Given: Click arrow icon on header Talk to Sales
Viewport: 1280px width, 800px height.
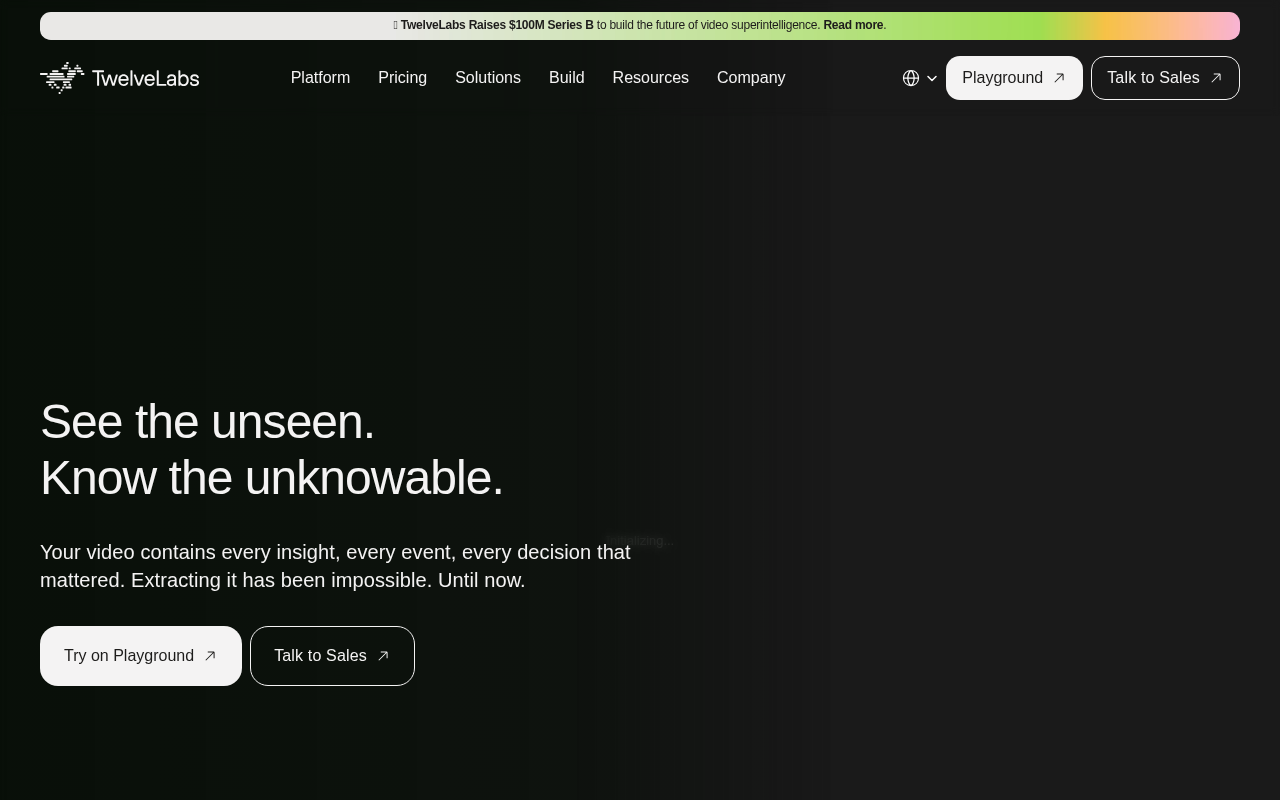Looking at the screenshot, I should tap(1216, 78).
